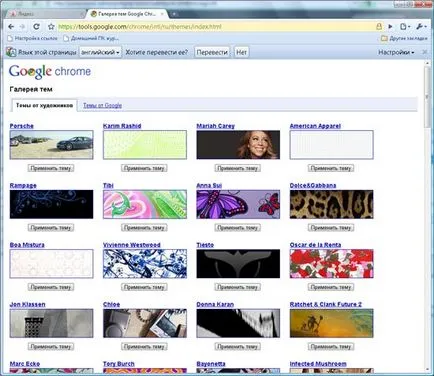434x376 pixels.
Task: Click the Anna Sui butterfly thumbnail
Action: pyautogui.click(x=238, y=204)
